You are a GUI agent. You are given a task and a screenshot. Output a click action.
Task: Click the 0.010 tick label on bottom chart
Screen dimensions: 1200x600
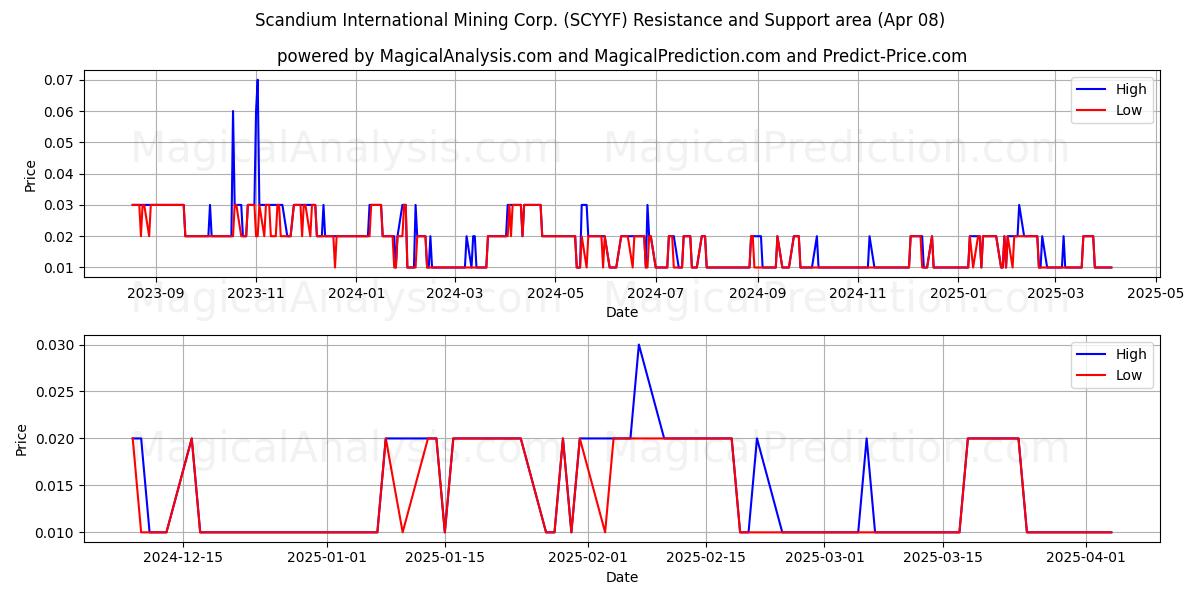coord(57,533)
